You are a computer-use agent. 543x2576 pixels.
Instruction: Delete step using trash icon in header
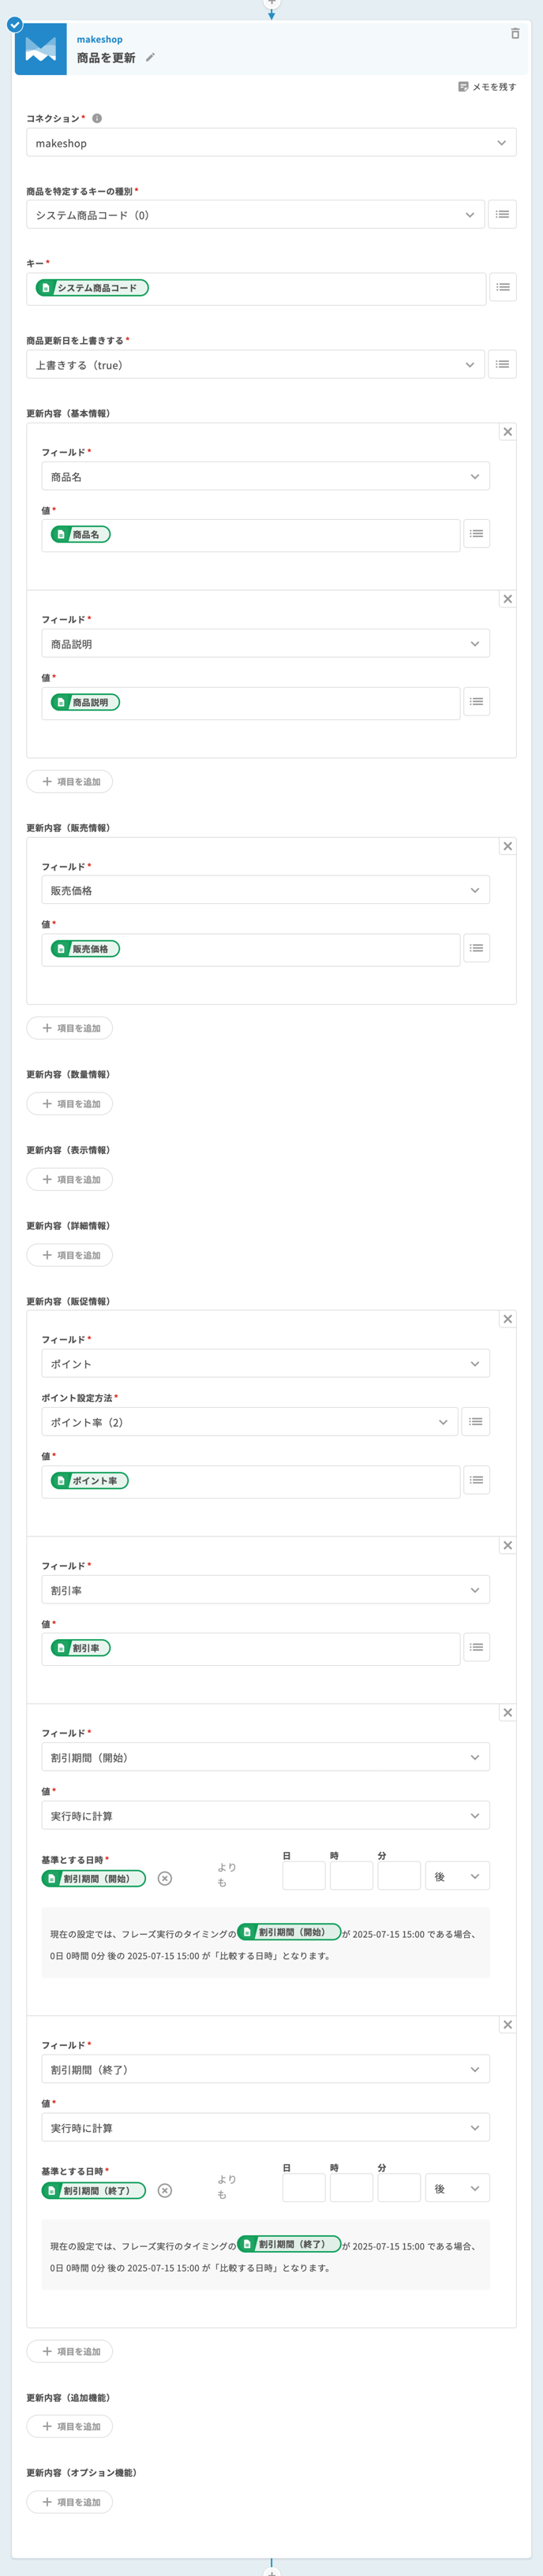515,34
